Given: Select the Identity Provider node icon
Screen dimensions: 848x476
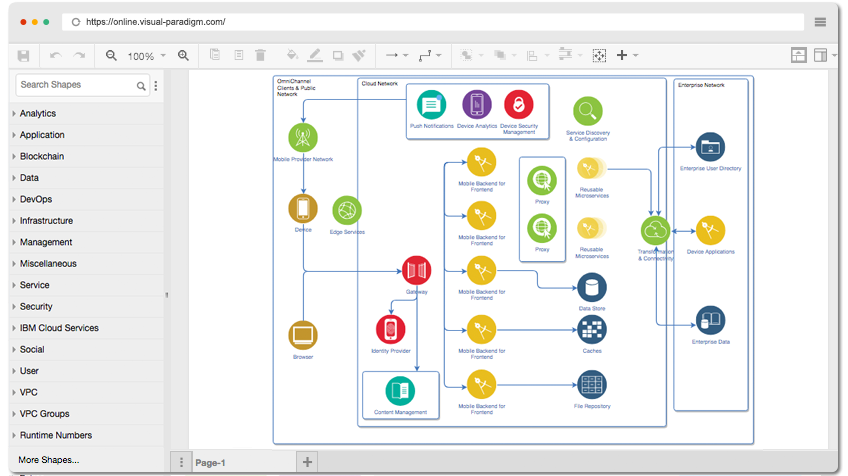Looking at the screenshot, I should coord(390,329).
